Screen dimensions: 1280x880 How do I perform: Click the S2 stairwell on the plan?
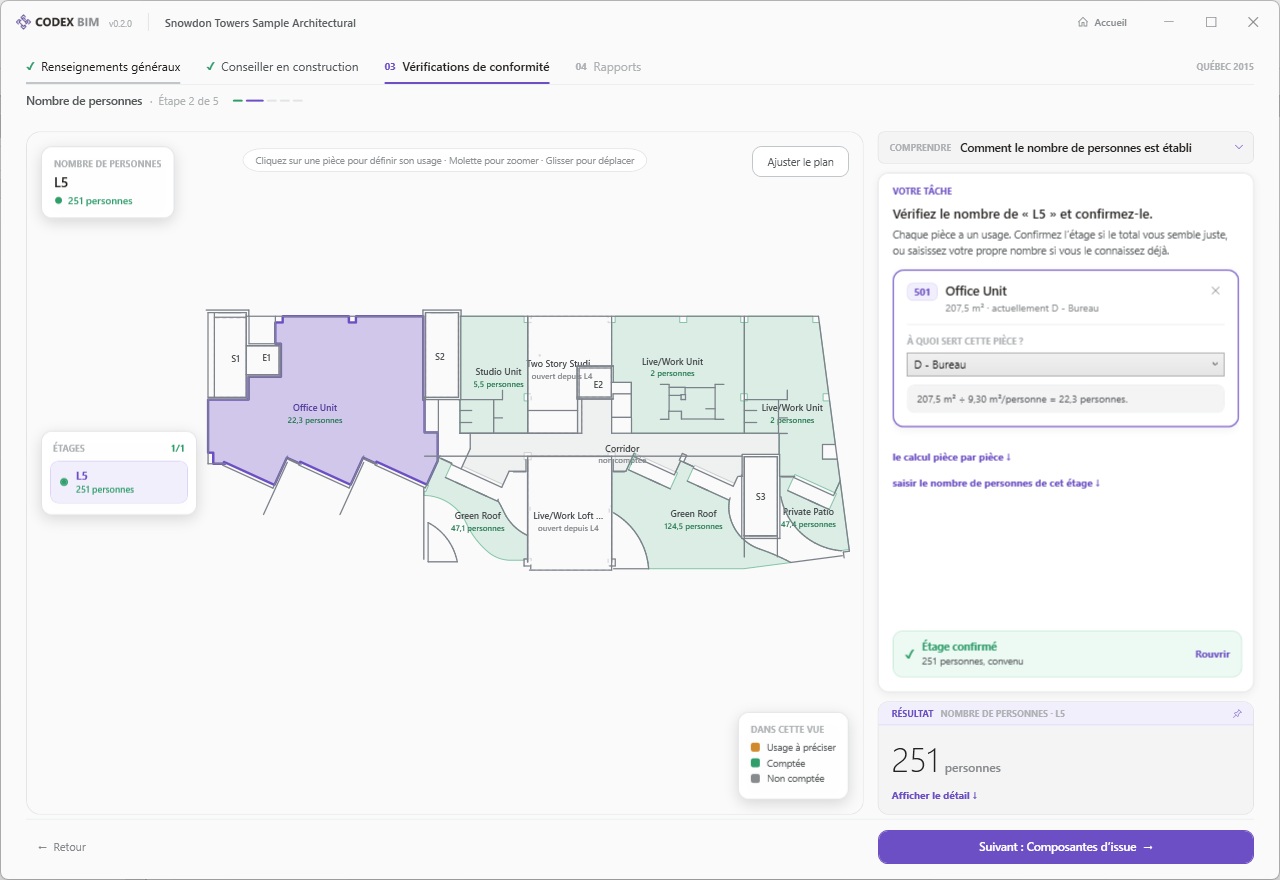pyautogui.click(x=440, y=356)
